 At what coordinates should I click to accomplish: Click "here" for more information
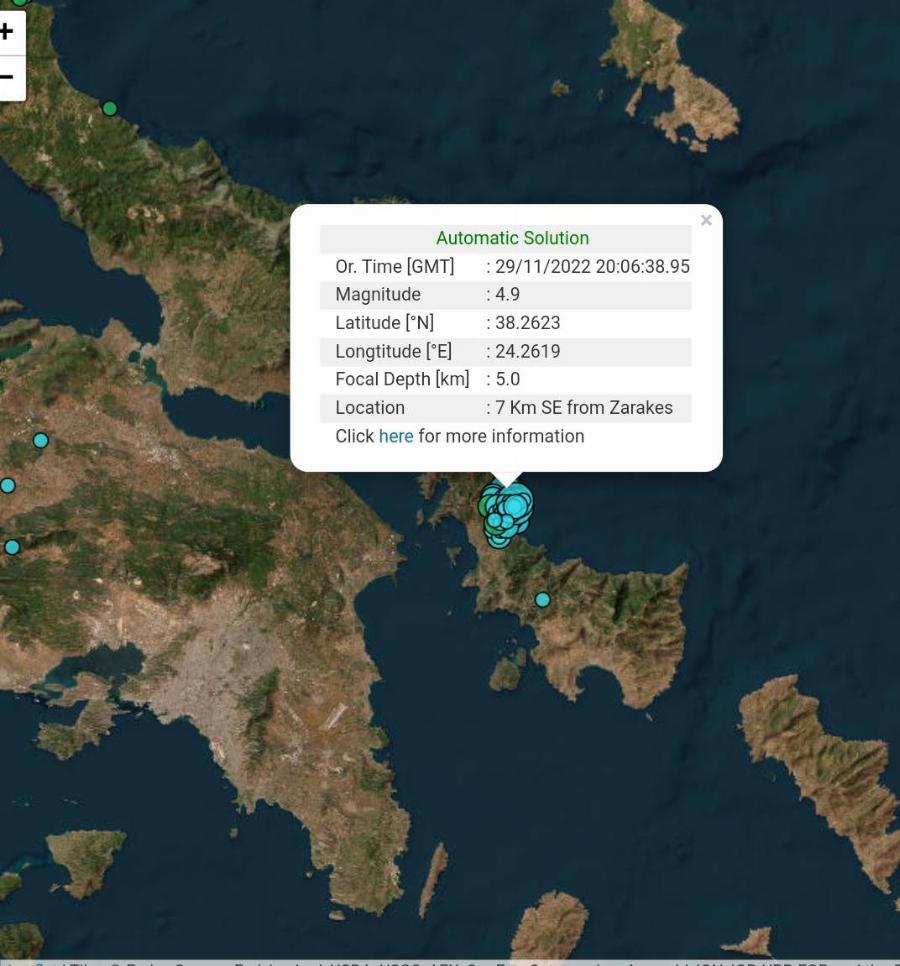click(x=395, y=436)
